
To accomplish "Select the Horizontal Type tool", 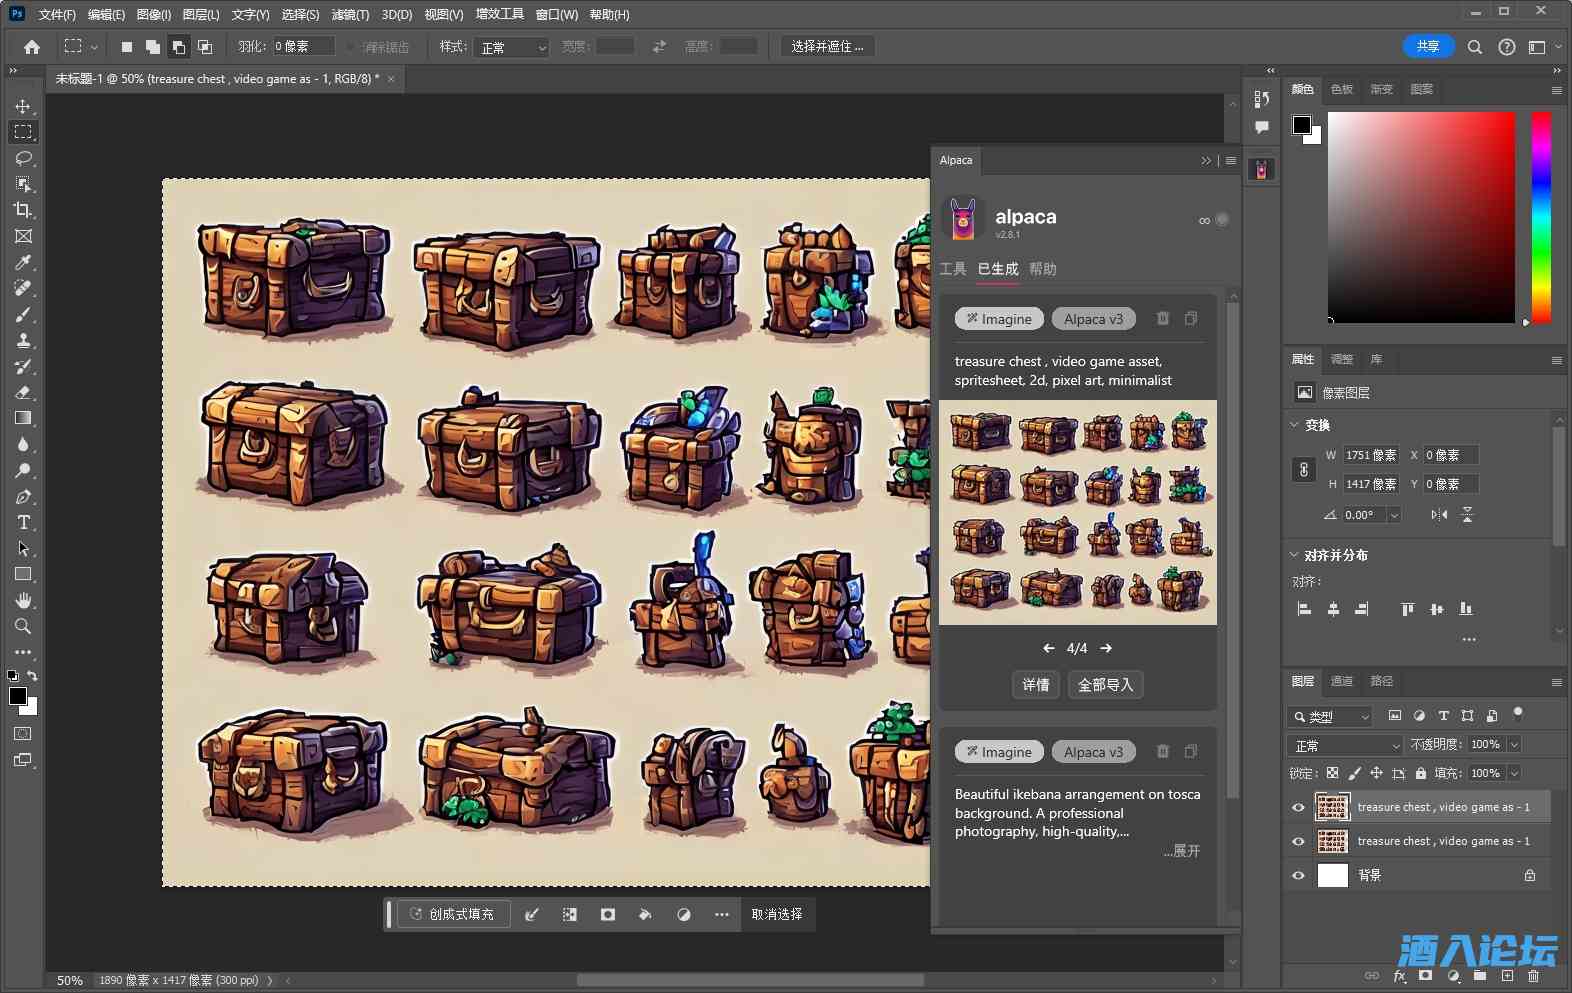I will point(22,522).
